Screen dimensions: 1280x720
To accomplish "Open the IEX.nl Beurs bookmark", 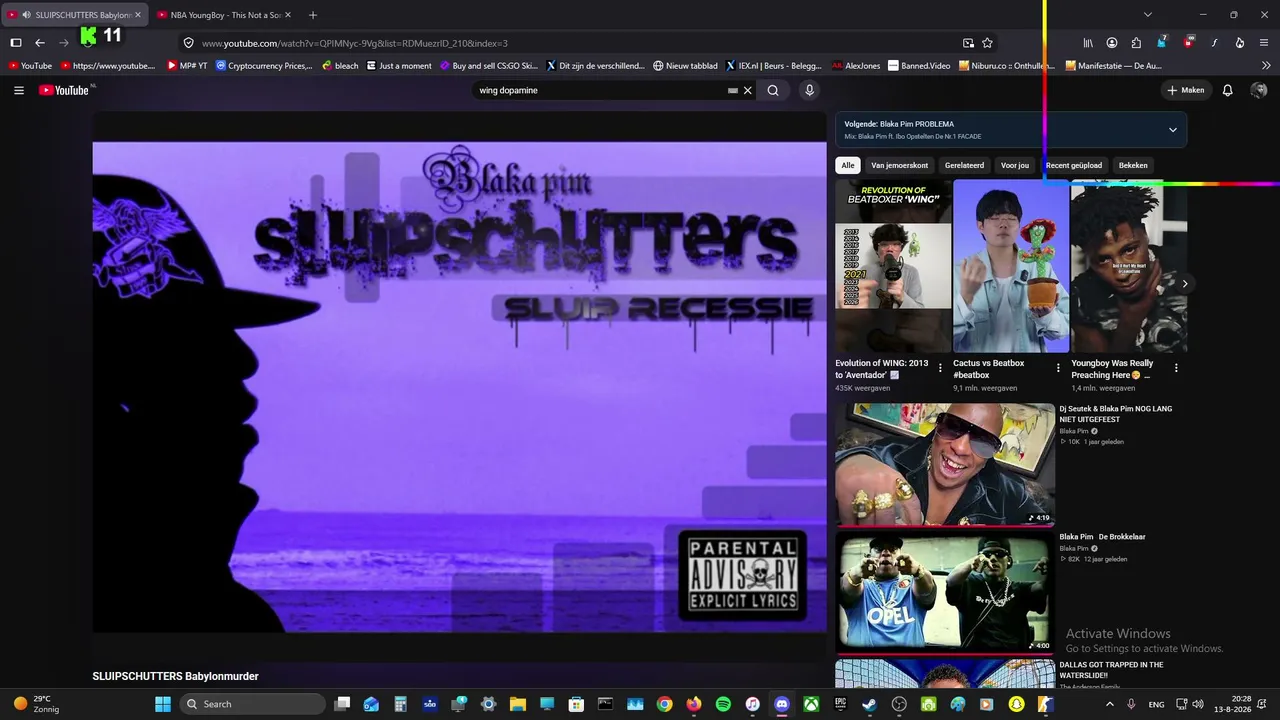I will coord(774,66).
